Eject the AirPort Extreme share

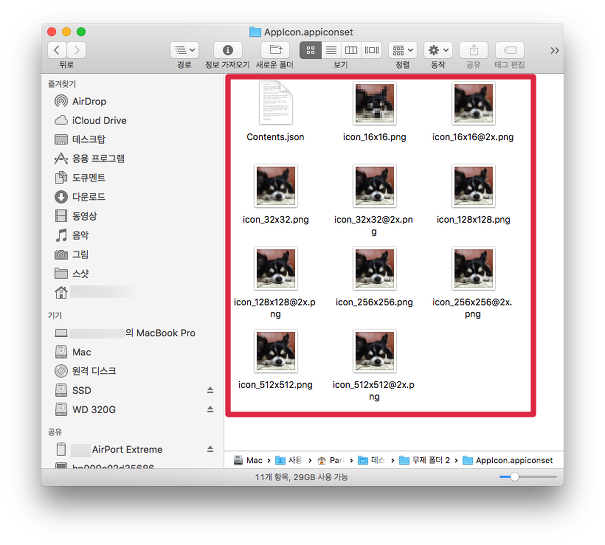[210, 449]
